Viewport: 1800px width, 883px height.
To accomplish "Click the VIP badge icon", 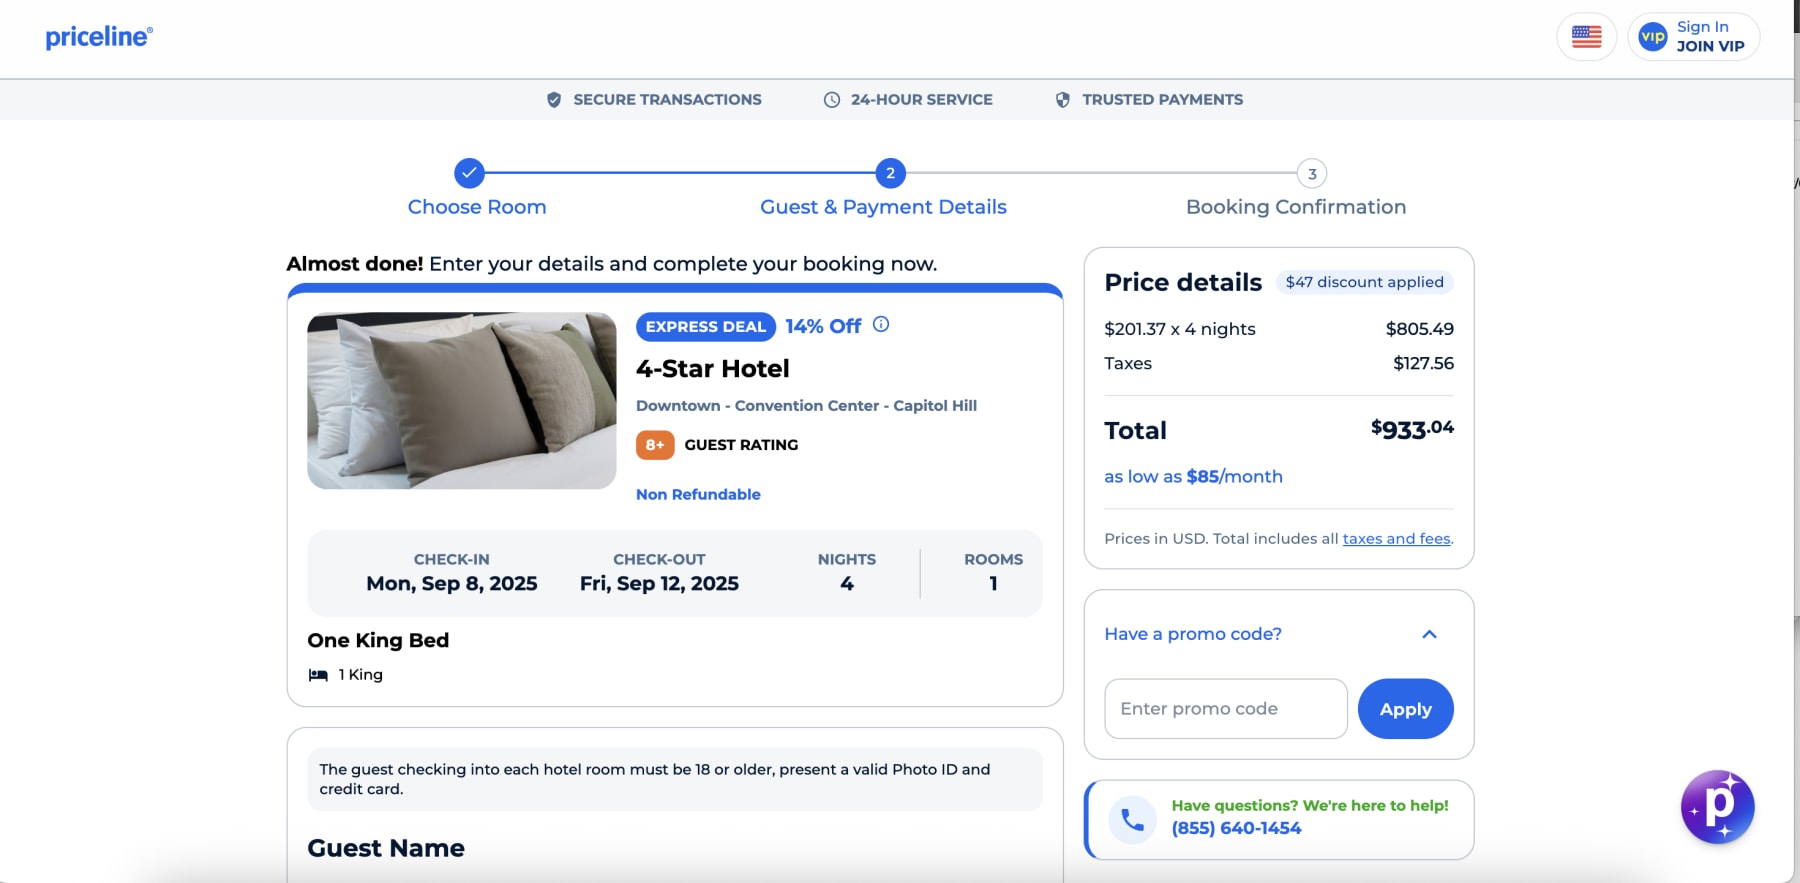I will click(1652, 37).
